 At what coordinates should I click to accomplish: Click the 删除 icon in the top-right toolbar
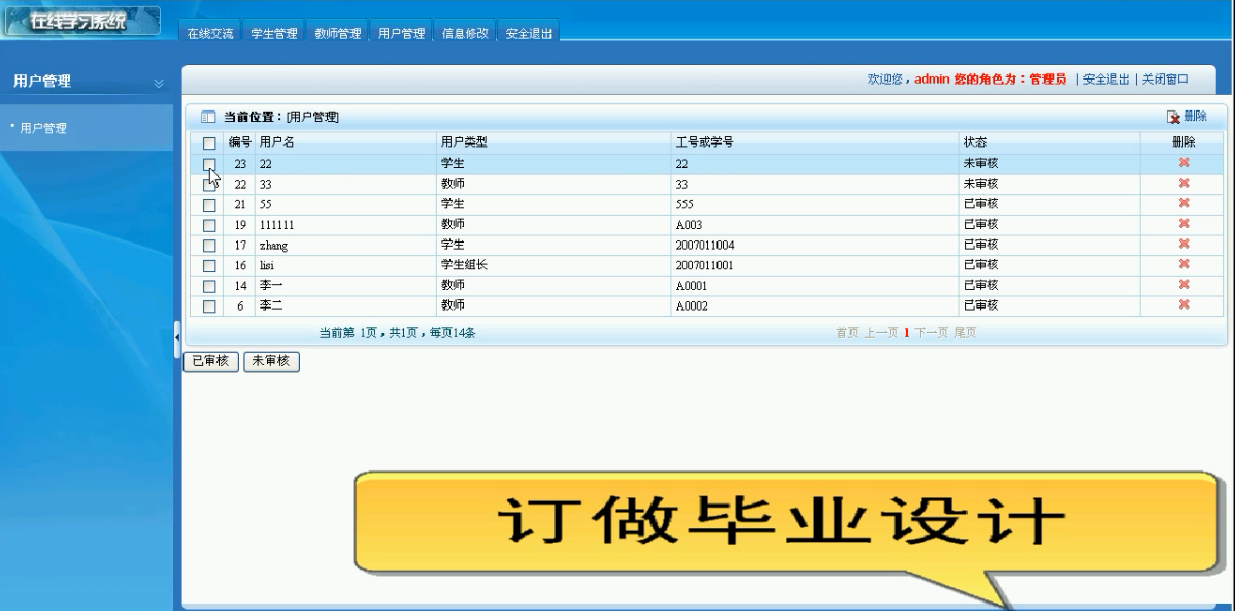point(1187,117)
